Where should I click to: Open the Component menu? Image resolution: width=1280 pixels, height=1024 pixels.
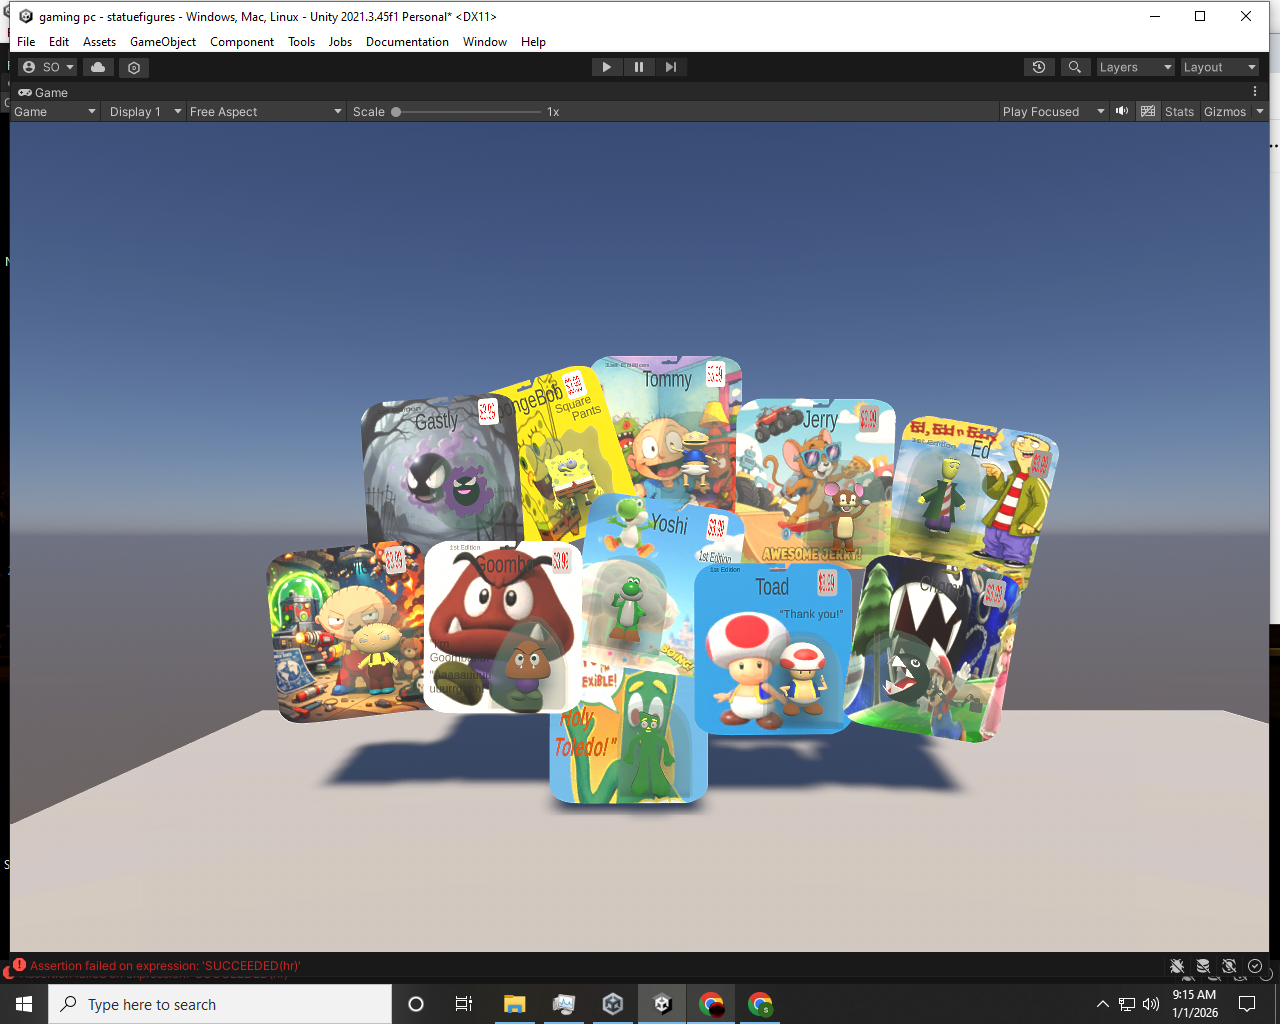point(242,42)
